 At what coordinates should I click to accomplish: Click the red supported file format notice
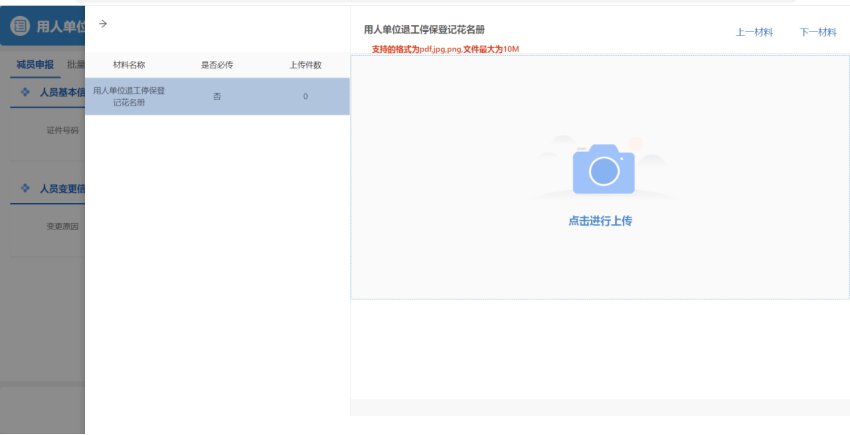[445, 49]
